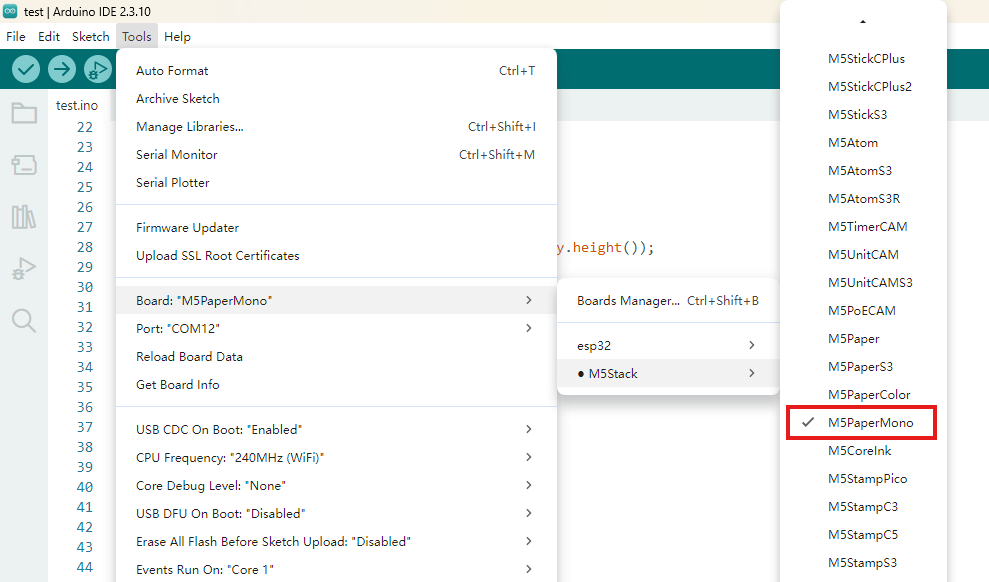Click the Verify checkmark button

(x=26, y=69)
